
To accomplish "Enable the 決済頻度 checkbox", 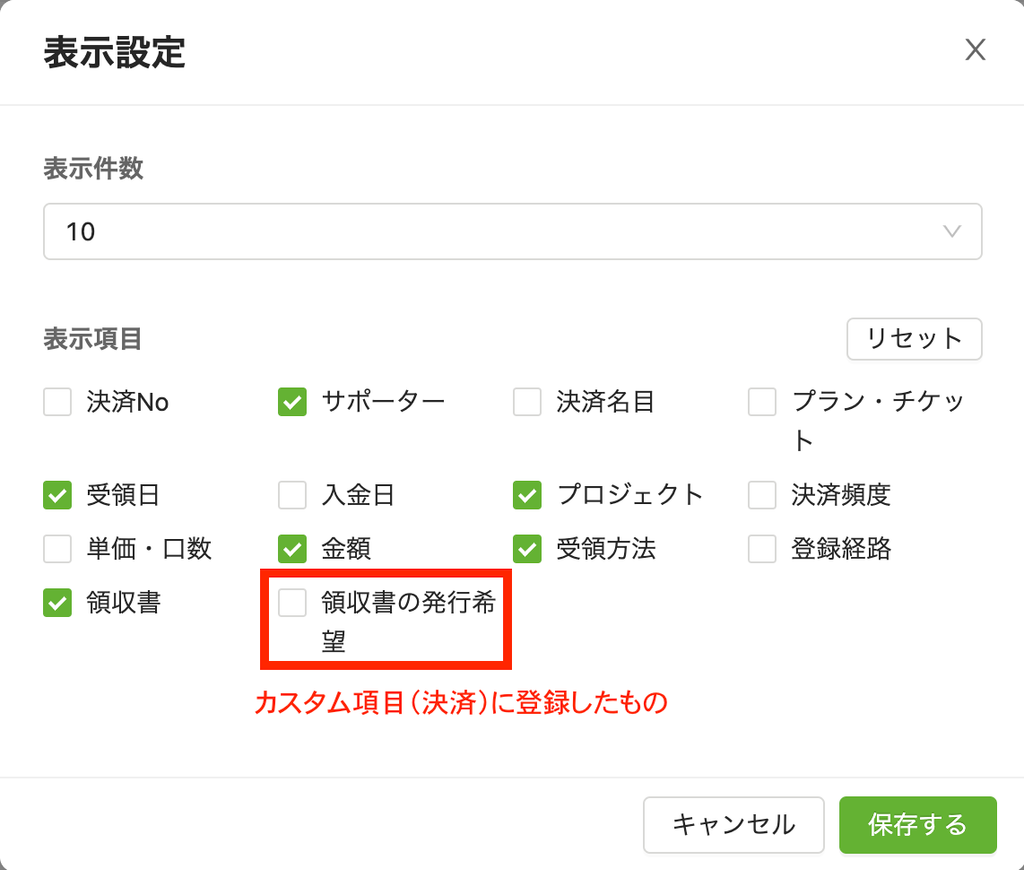I will tap(762, 495).
